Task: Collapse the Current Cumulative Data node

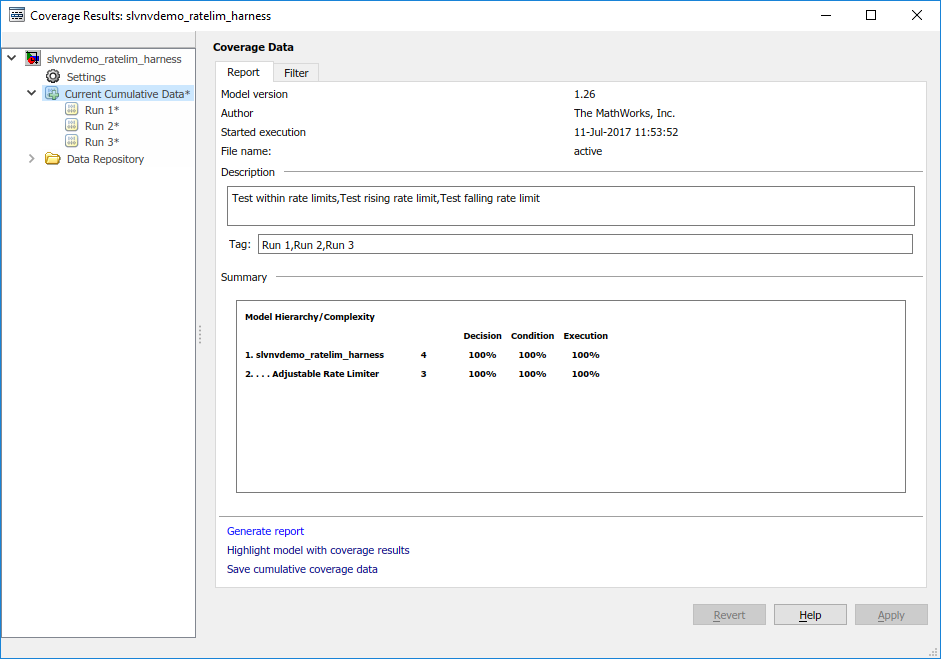Action: click(31, 93)
